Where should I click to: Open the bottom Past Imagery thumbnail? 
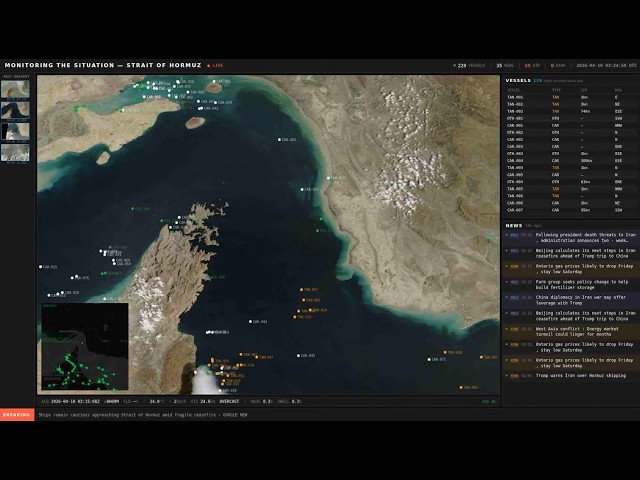pos(15,153)
